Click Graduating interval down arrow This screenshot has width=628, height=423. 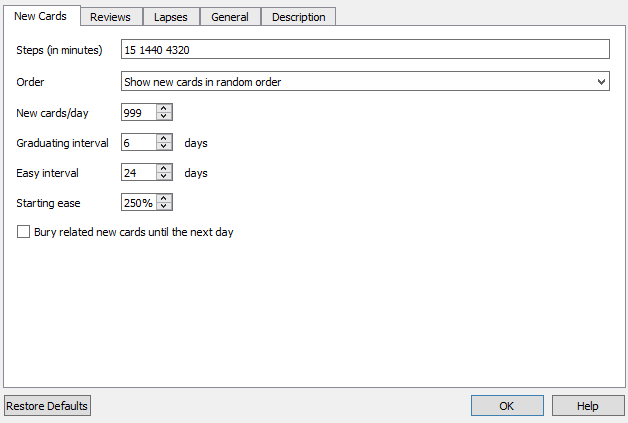(x=164, y=148)
